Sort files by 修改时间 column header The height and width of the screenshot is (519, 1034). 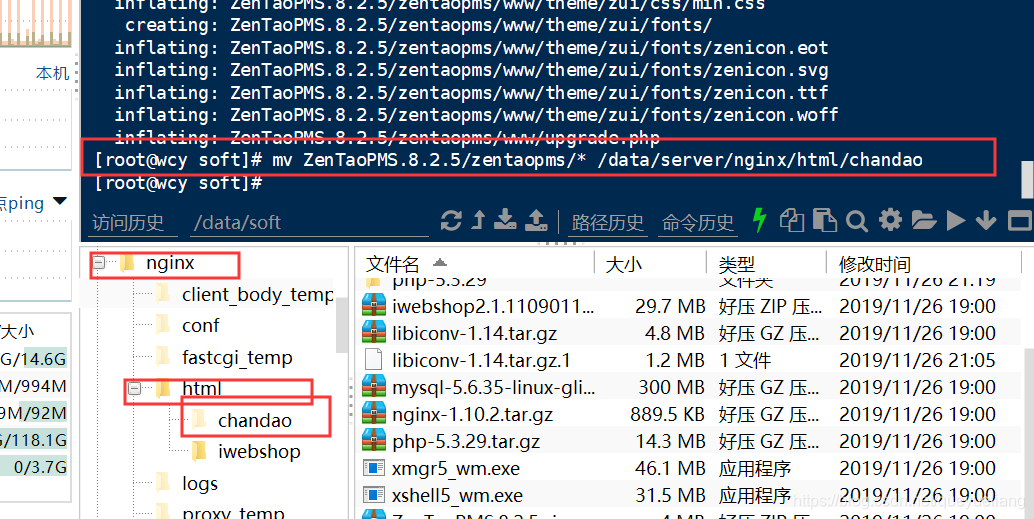[874, 264]
